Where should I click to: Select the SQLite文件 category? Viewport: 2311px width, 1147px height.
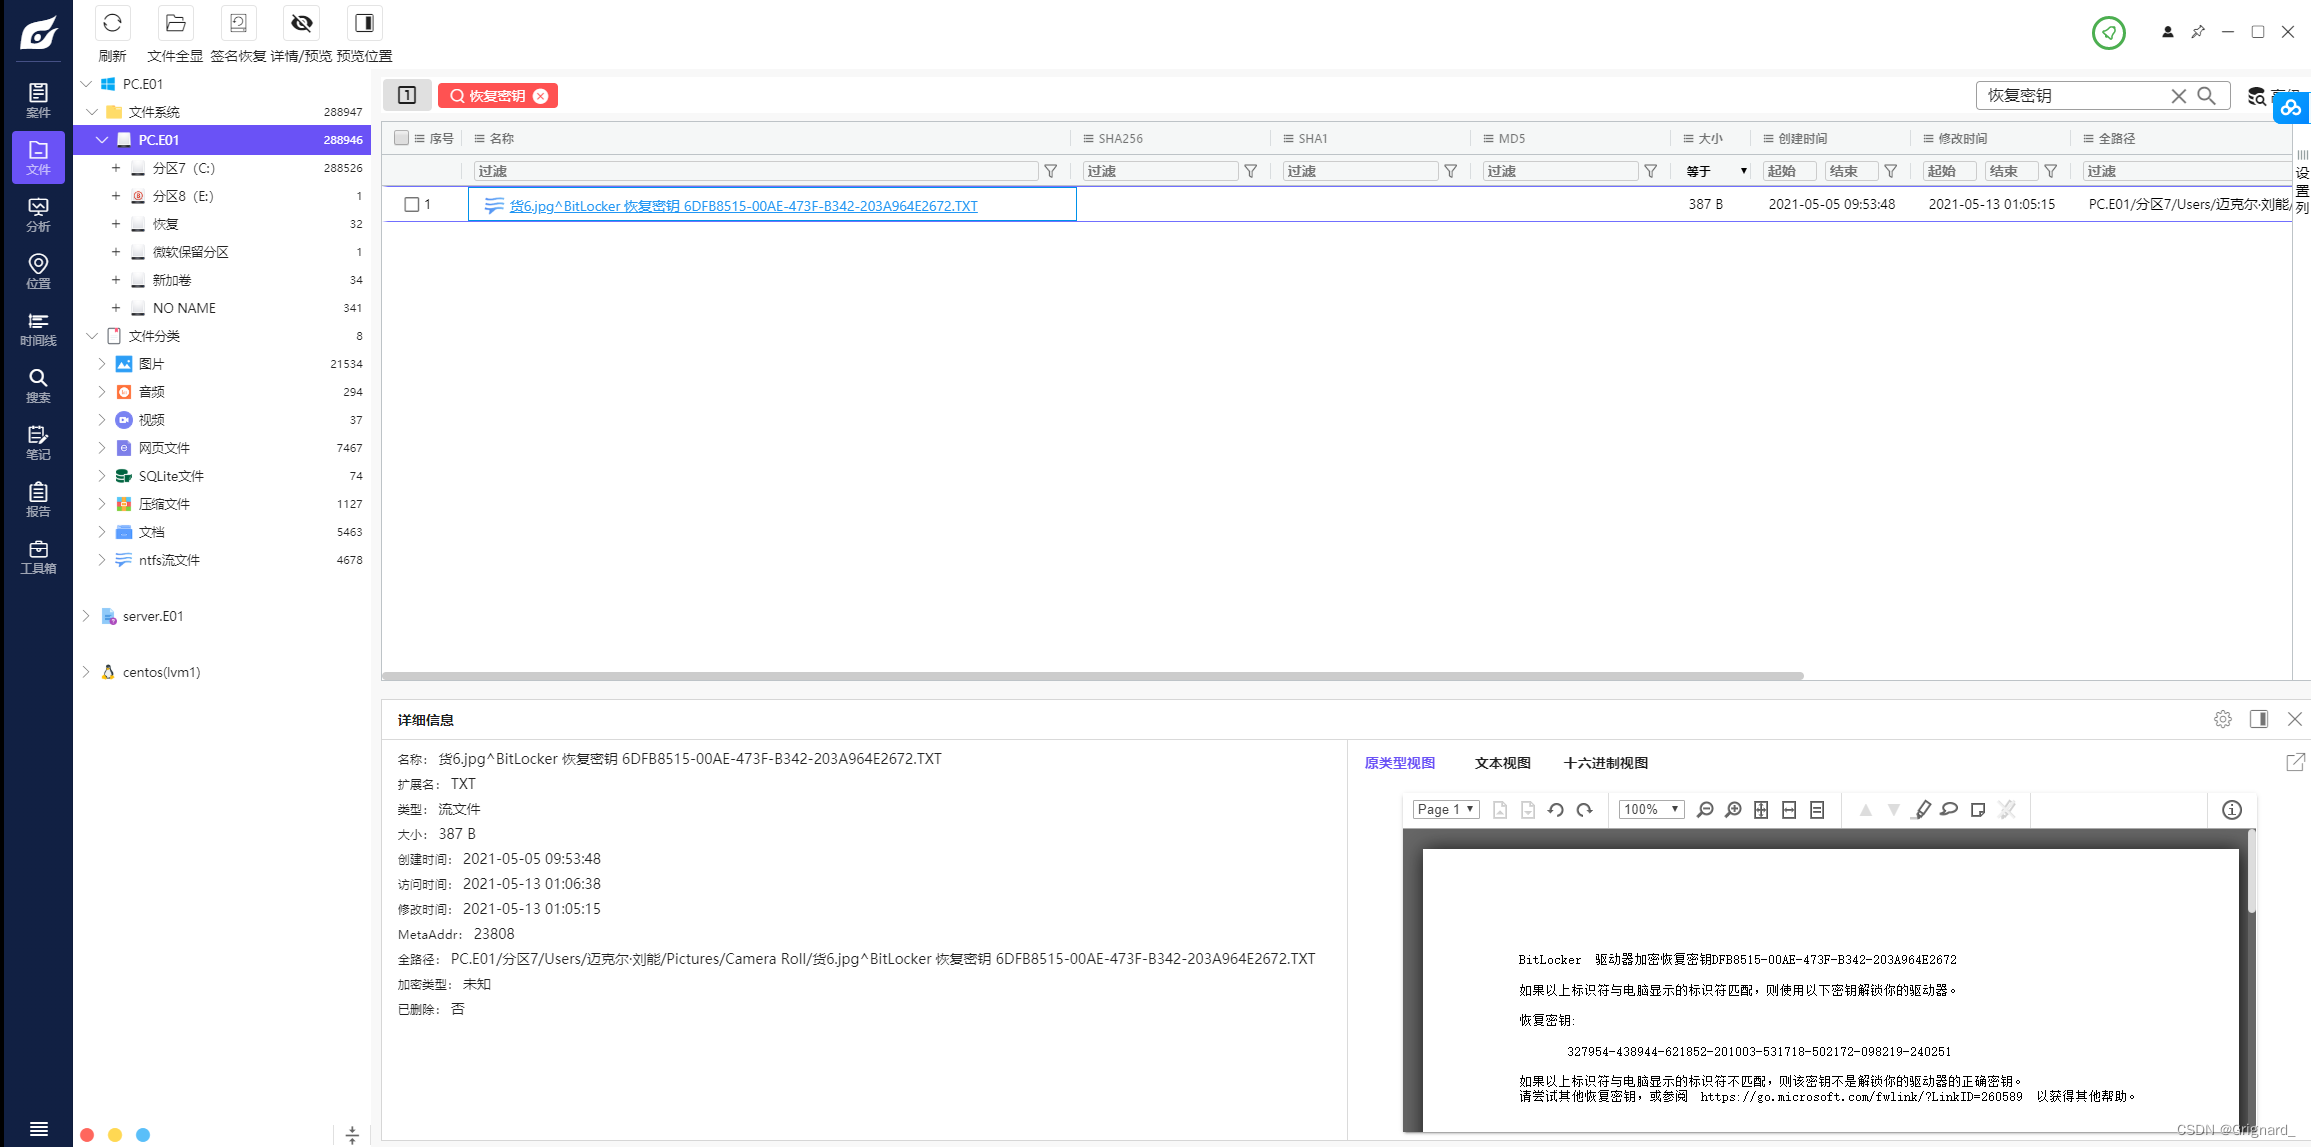171,476
